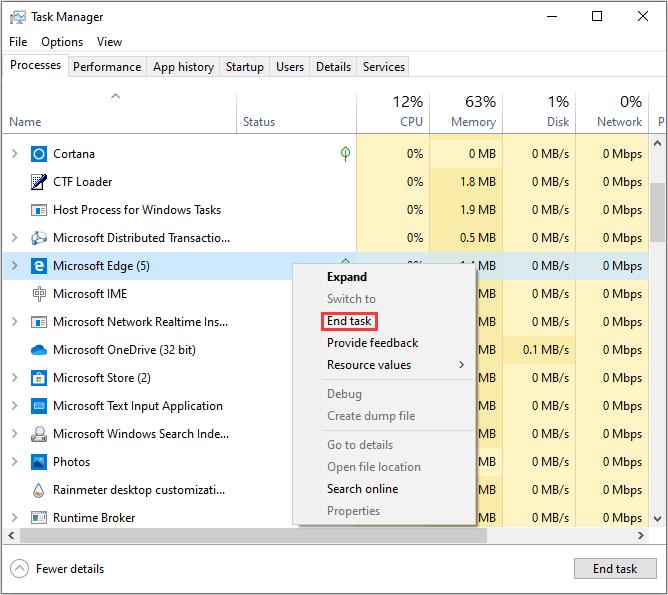Click the CTF Loader pen icon

39,182
